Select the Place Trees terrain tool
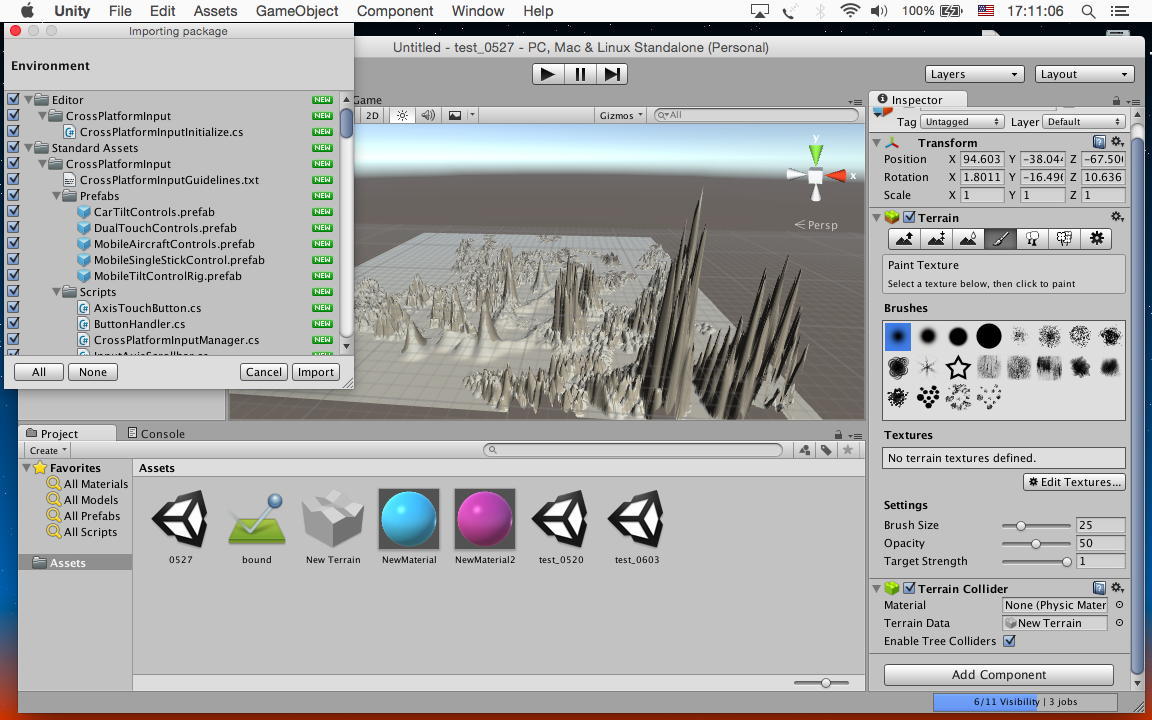The width and height of the screenshot is (1152, 720). (1032, 239)
